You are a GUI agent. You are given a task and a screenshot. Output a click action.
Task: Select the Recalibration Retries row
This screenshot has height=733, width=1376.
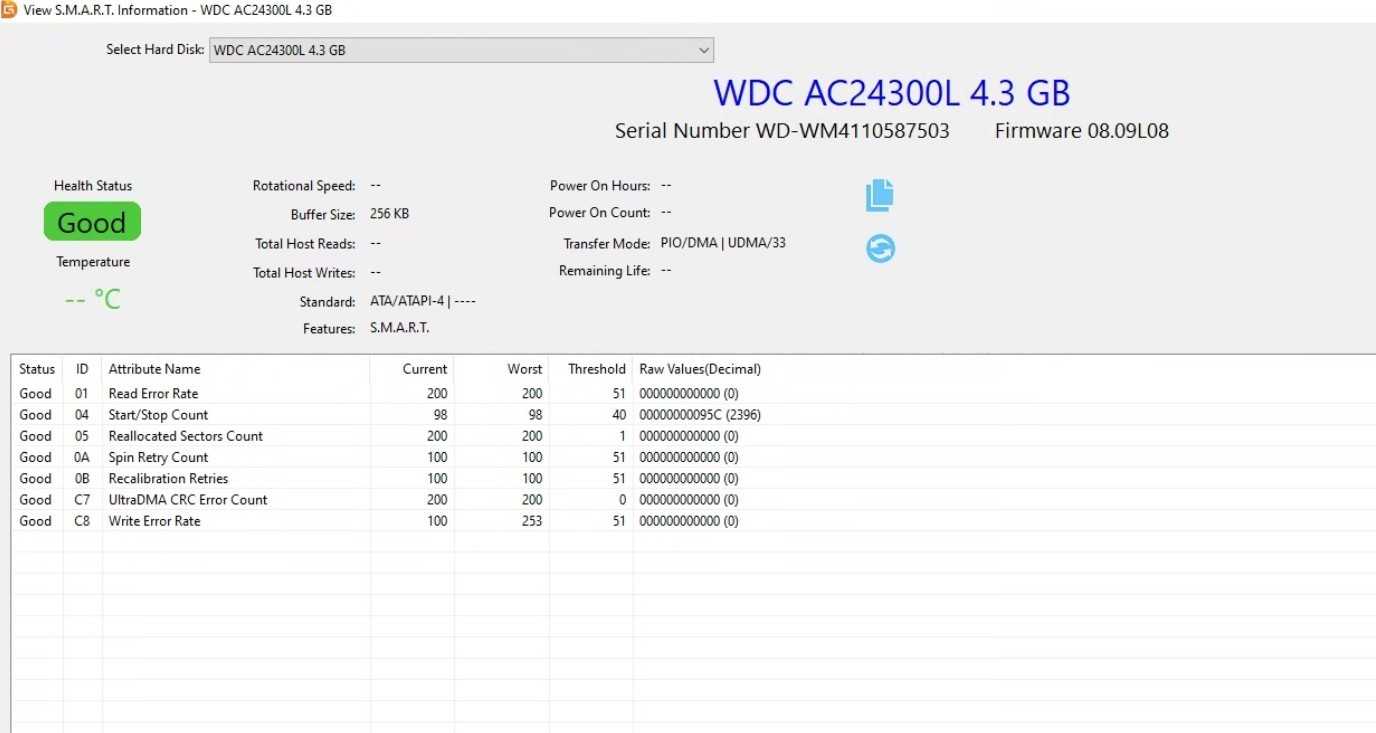click(694, 478)
